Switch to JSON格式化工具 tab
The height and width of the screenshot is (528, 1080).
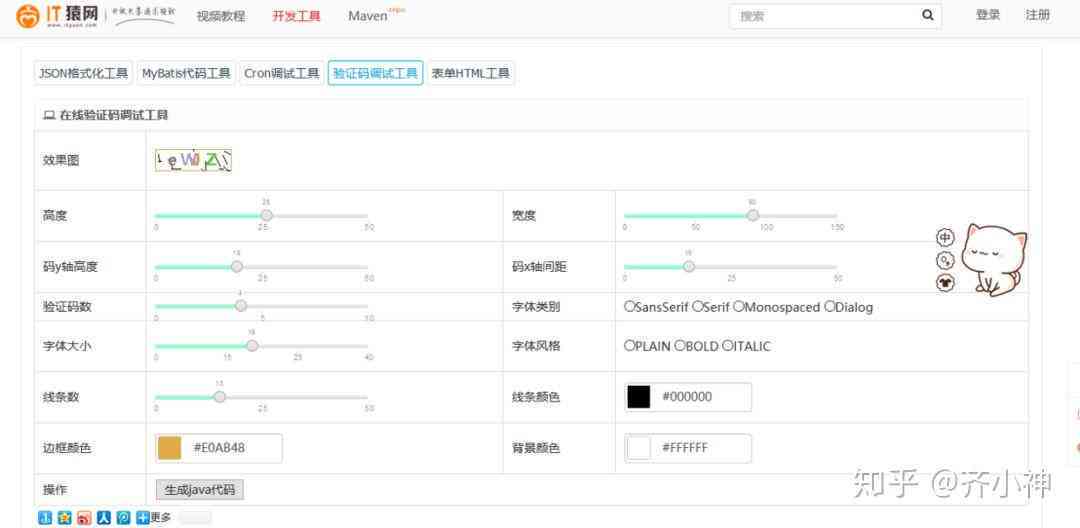[83, 73]
